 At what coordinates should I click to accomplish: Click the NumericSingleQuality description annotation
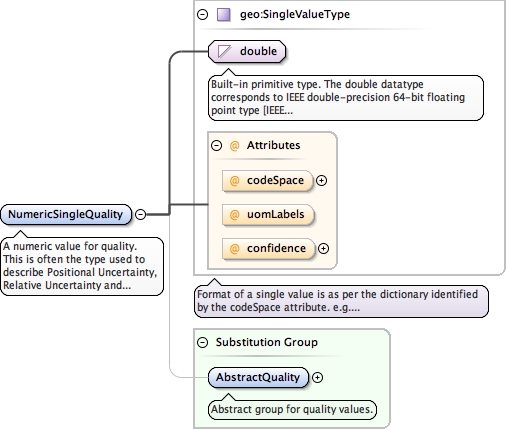click(x=82, y=266)
